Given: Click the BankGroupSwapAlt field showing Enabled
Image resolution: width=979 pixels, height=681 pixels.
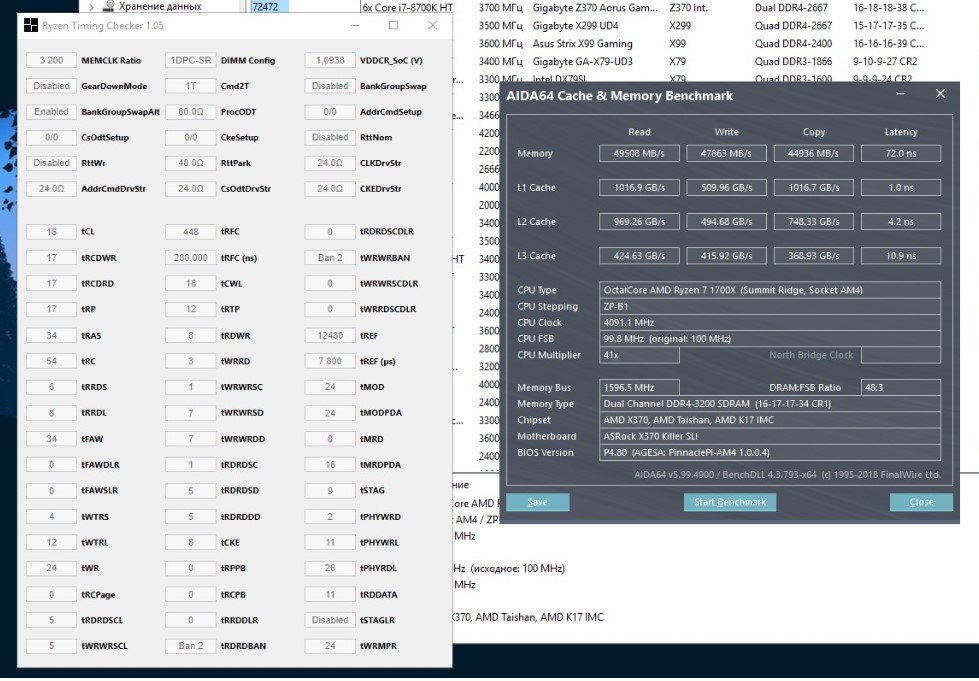Looking at the screenshot, I should [51, 112].
